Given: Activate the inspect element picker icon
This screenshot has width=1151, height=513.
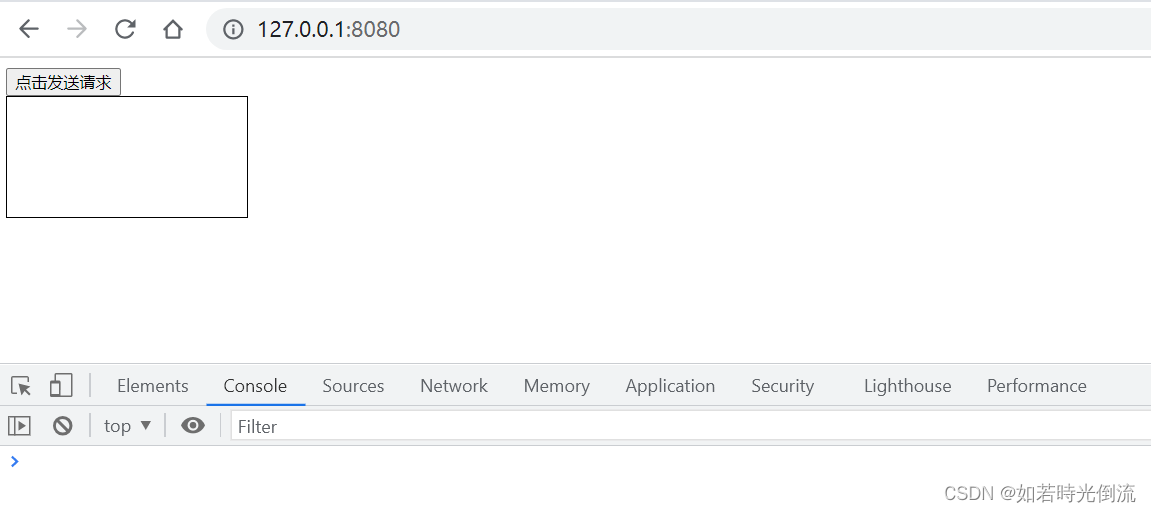Looking at the screenshot, I should click(x=21, y=386).
